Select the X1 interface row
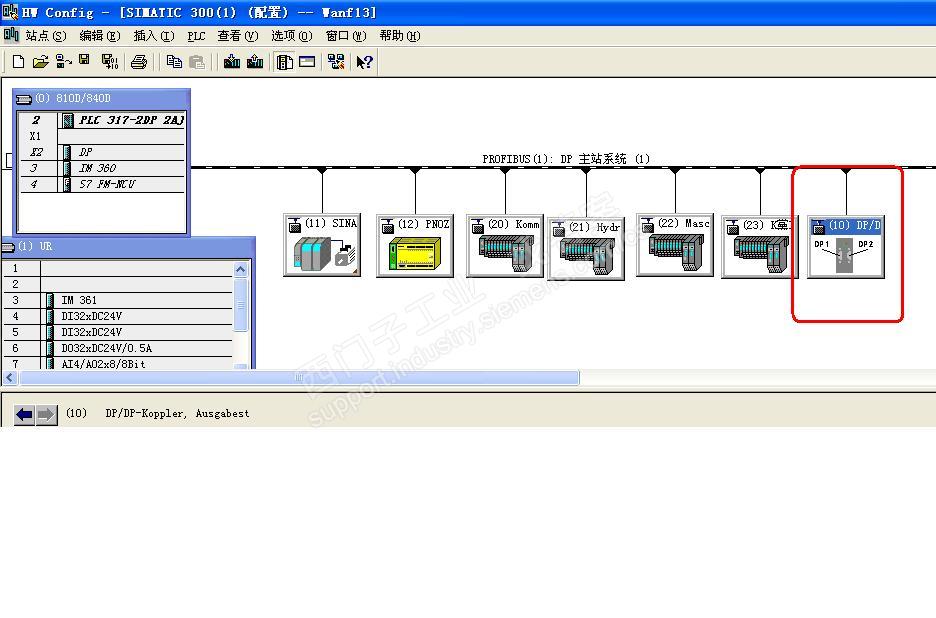936x618 pixels. [101, 136]
